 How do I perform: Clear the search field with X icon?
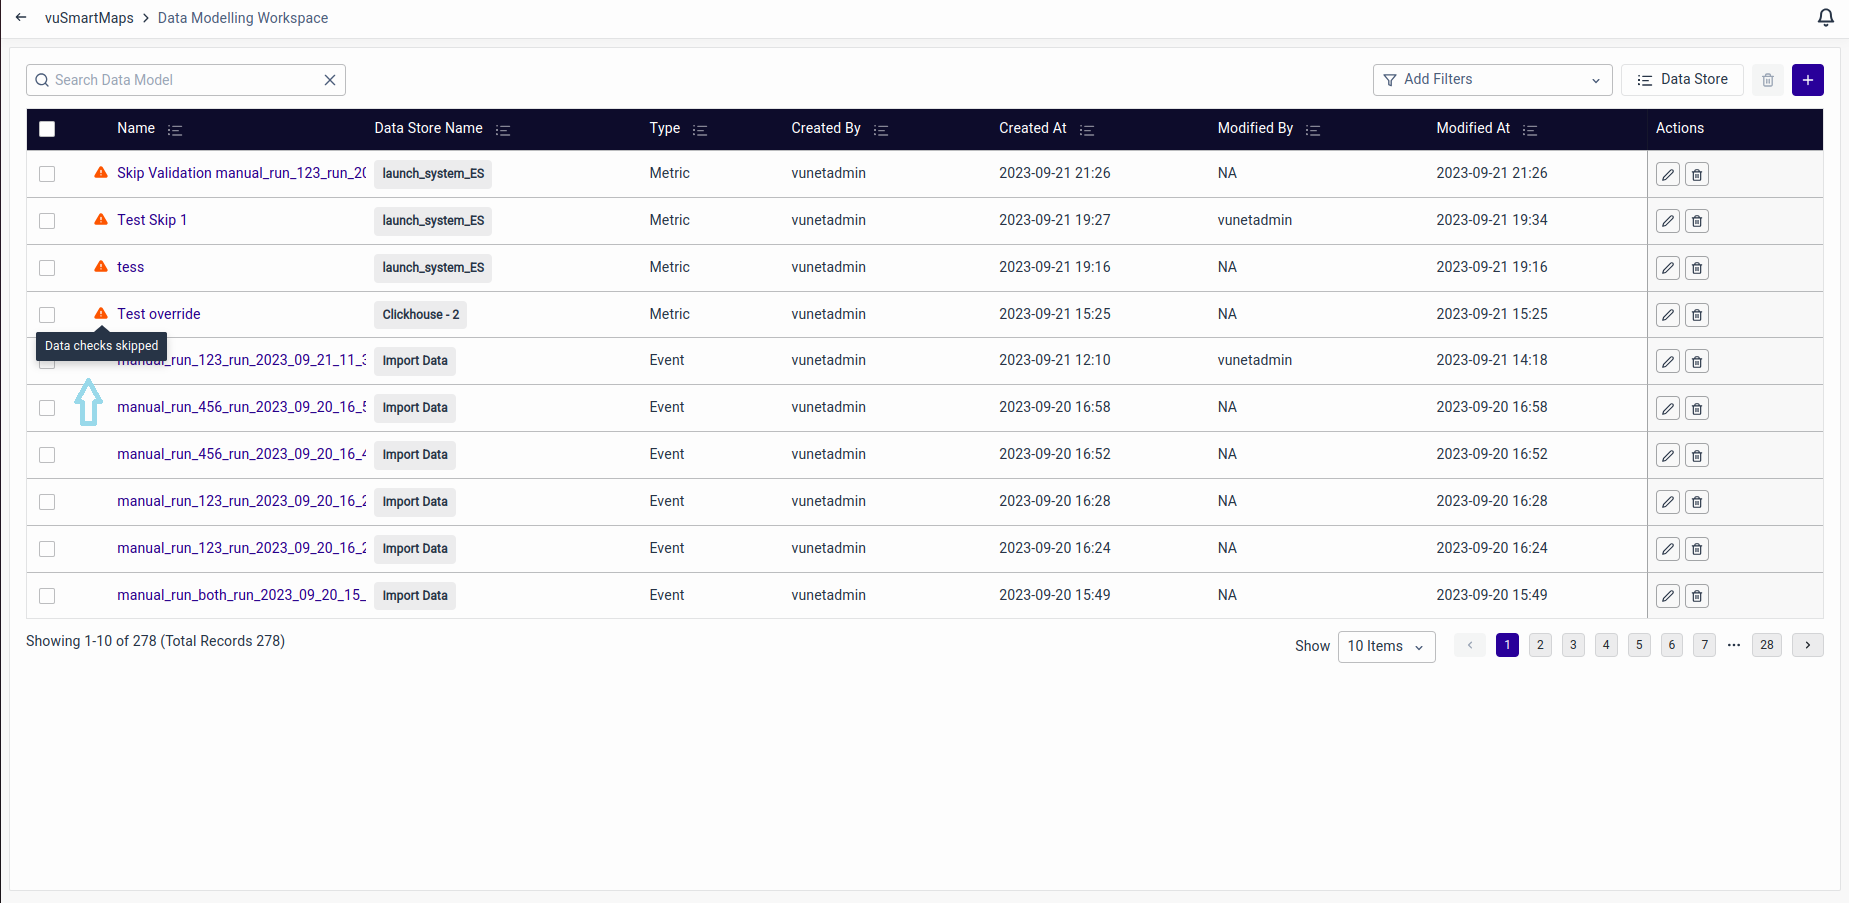coord(330,80)
